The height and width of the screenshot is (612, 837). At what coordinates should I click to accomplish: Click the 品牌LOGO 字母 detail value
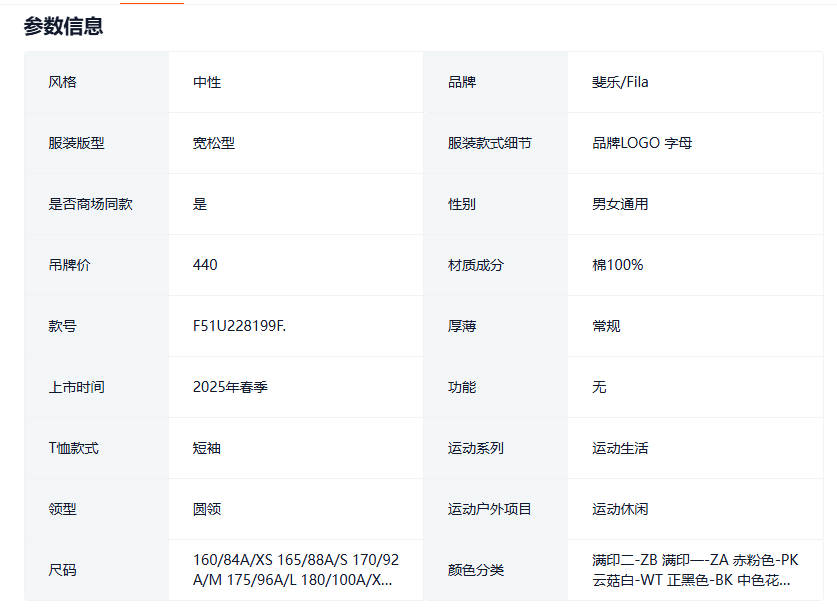pos(642,143)
